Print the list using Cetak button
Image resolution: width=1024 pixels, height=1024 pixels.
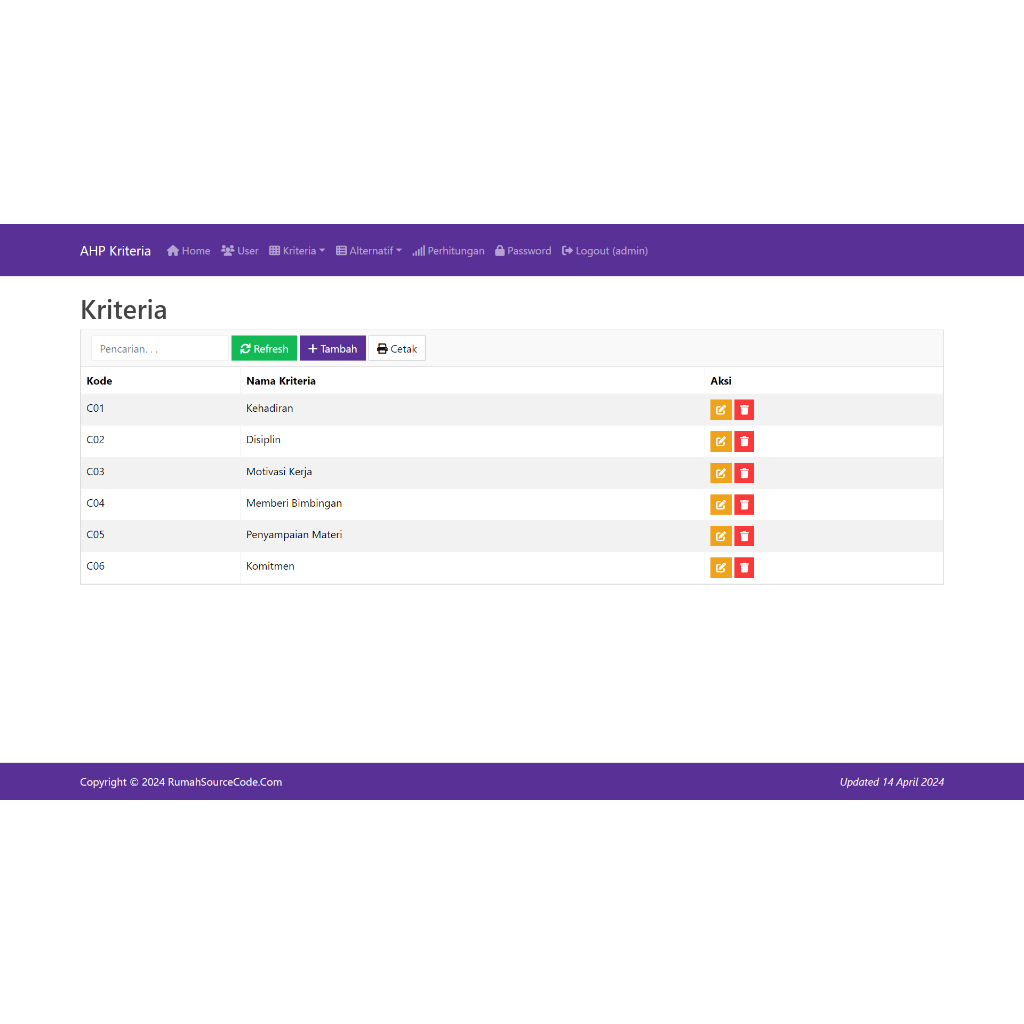pos(397,349)
